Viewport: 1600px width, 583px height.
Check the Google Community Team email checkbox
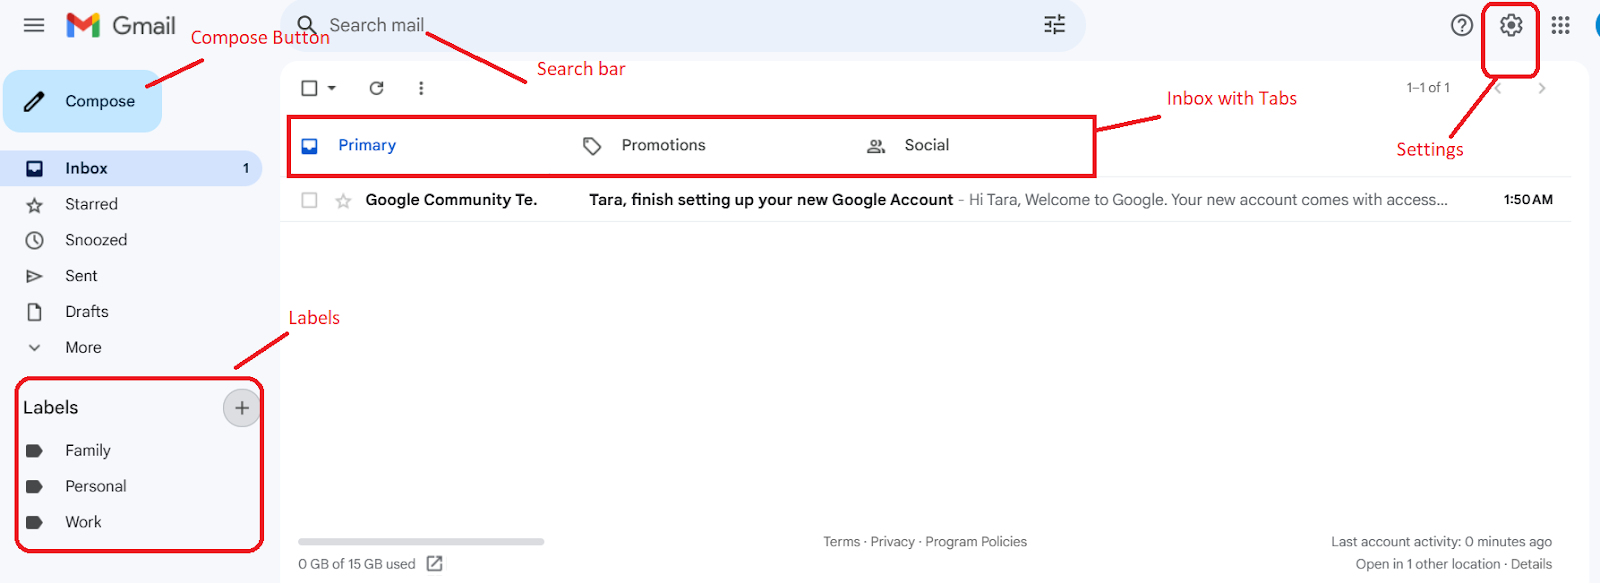click(x=310, y=200)
